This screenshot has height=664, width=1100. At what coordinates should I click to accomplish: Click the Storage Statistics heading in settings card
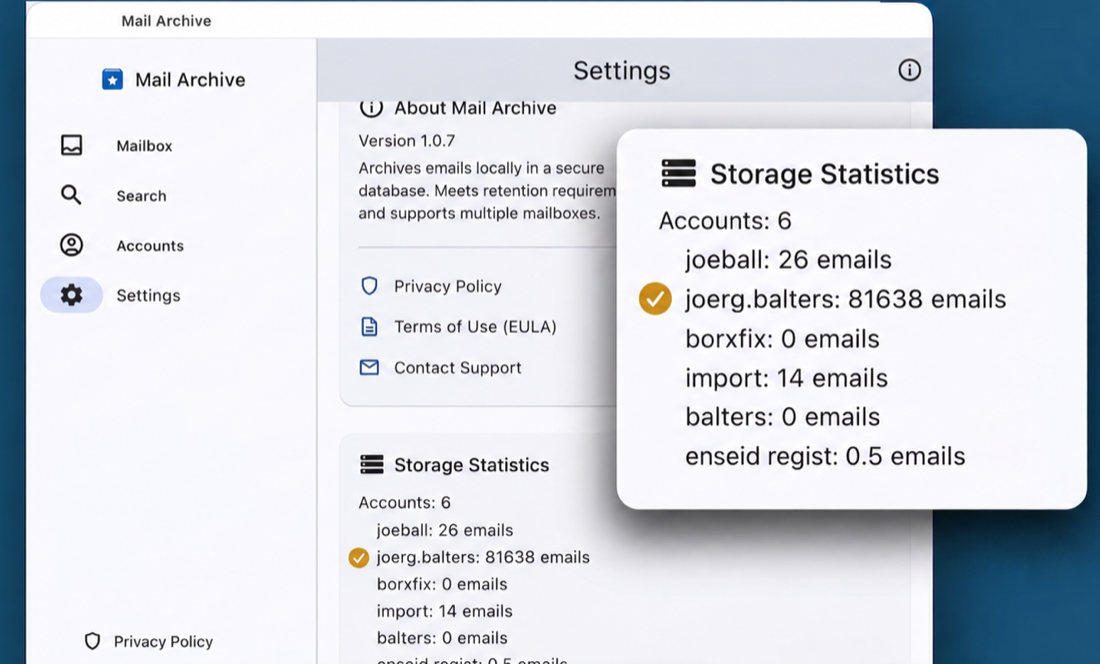[x=471, y=465]
